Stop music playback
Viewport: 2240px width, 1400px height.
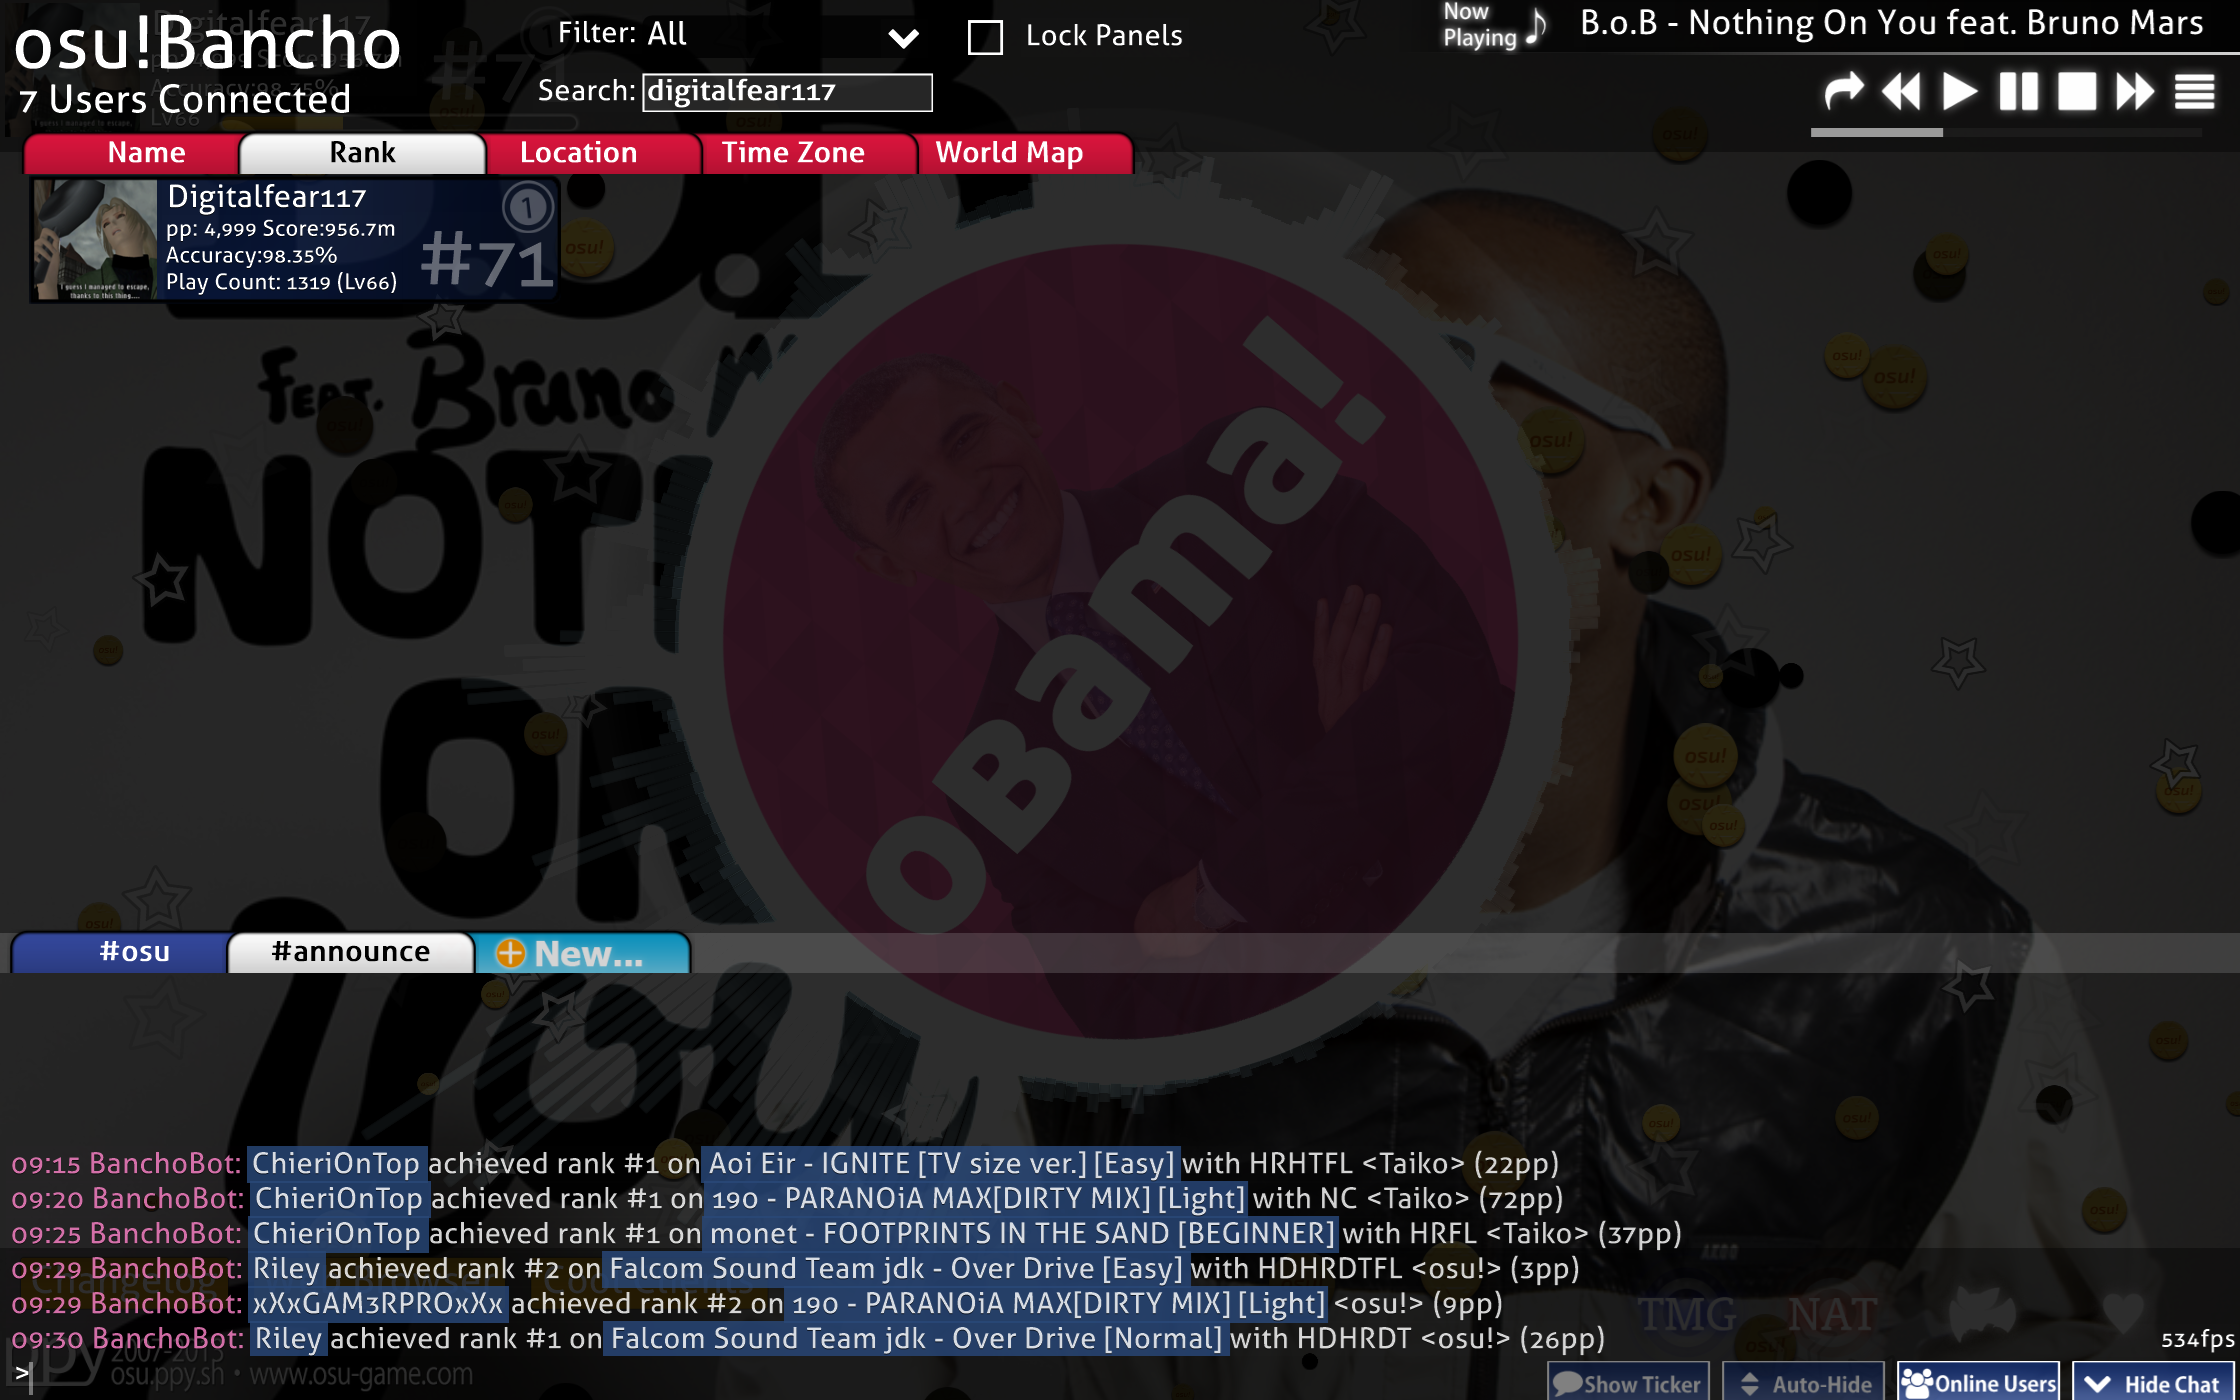[x=2076, y=92]
